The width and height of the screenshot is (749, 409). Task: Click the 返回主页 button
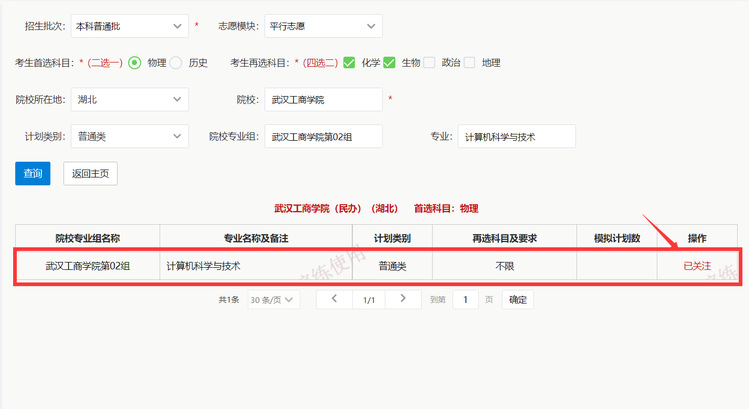coord(90,173)
